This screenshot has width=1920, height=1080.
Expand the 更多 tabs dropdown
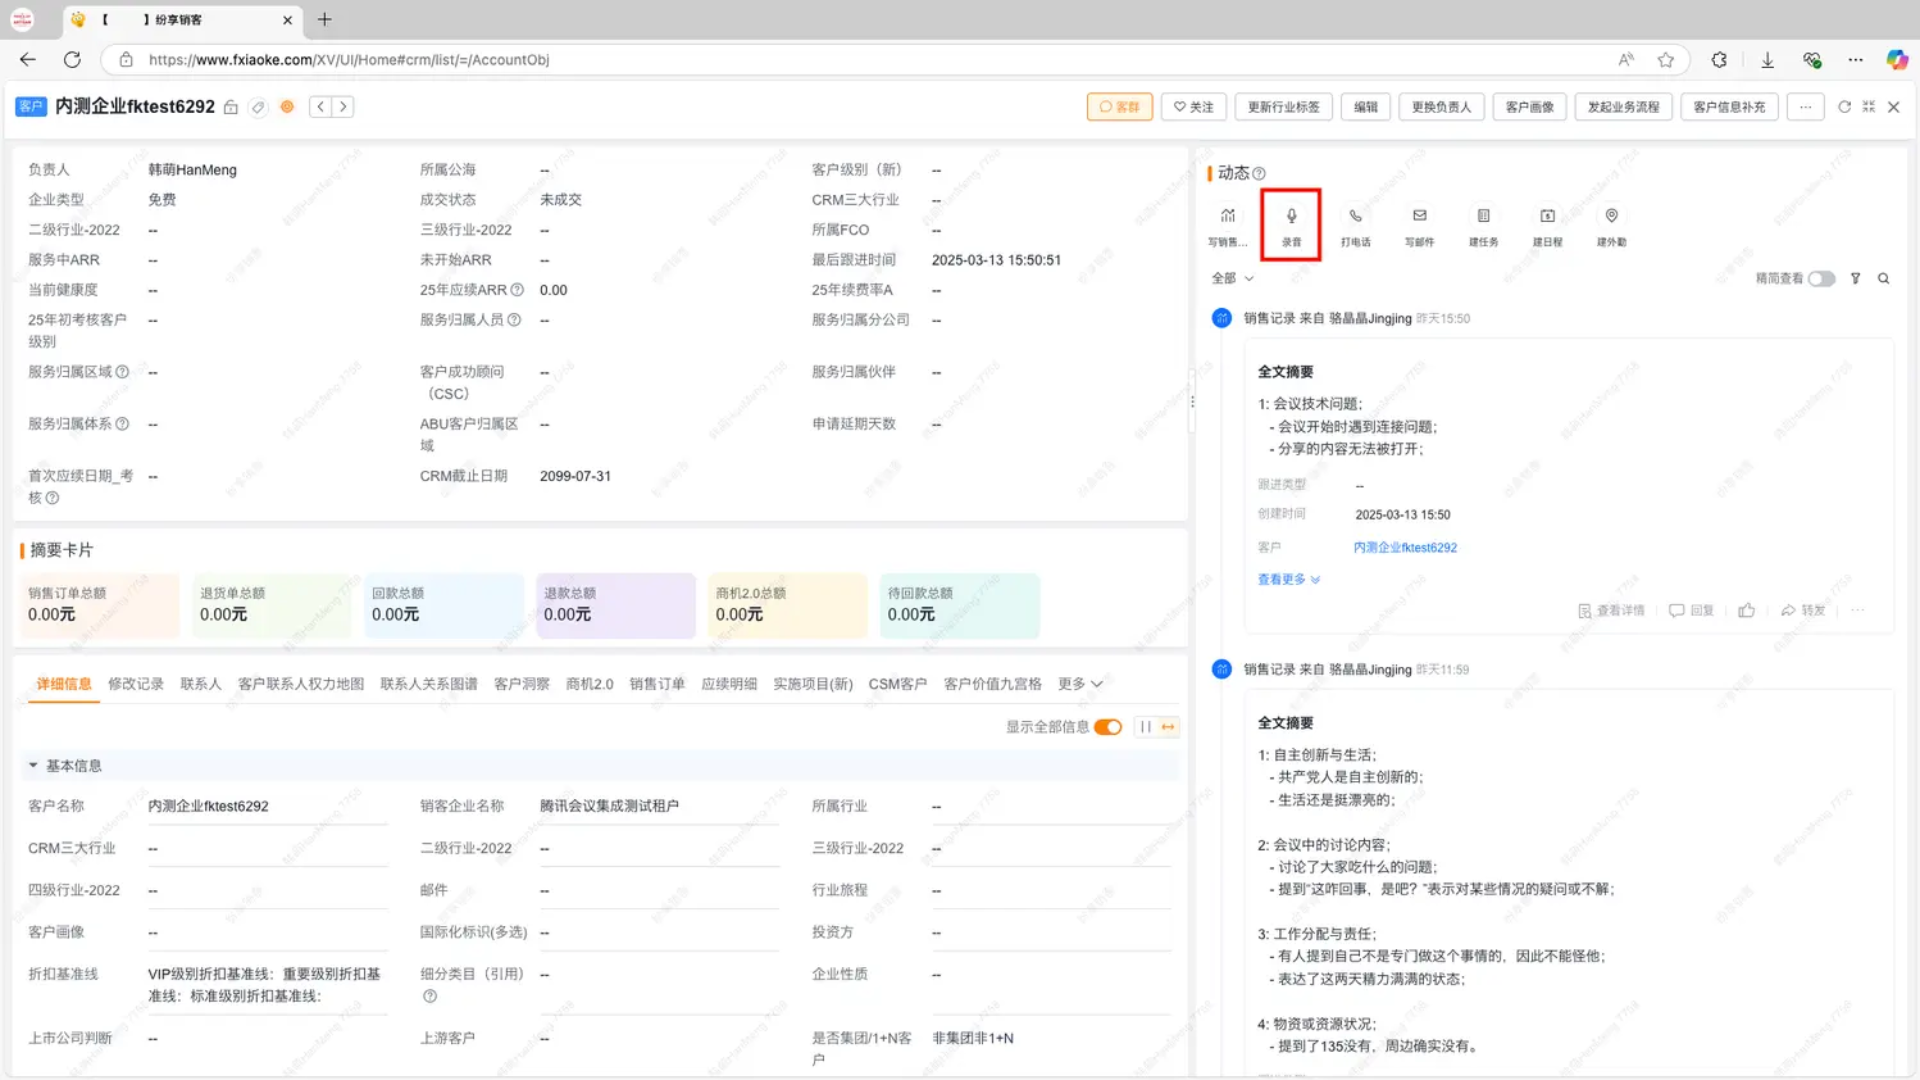tap(1080, 684)
